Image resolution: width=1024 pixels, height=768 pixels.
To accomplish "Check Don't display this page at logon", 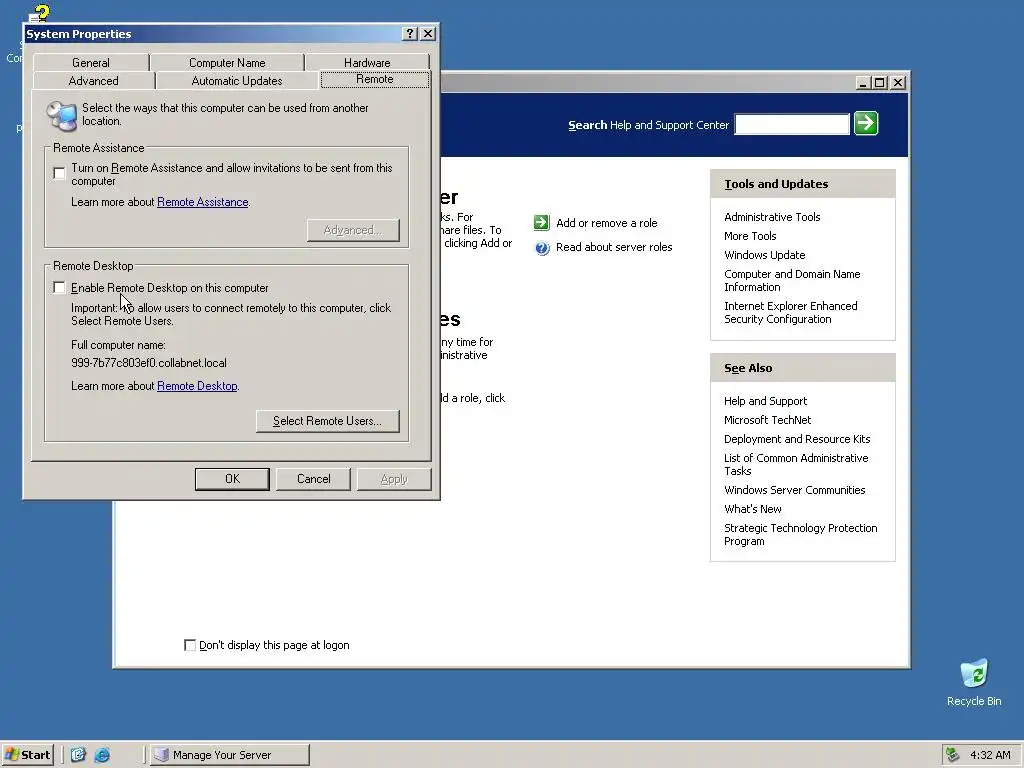I will [x=190, y=645].
